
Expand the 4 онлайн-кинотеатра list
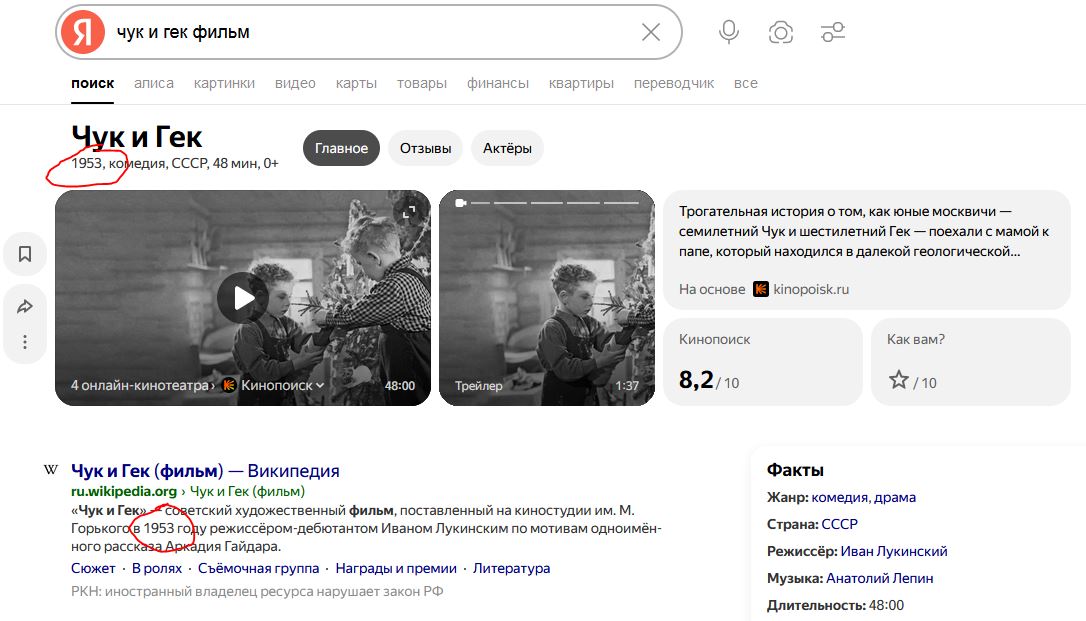click(x=143, y=386)
